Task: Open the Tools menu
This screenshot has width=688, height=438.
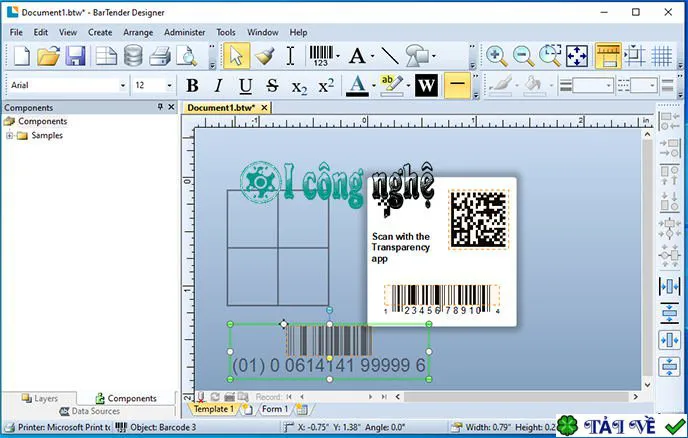Action: pyautogui.click(x=226, y=32)
